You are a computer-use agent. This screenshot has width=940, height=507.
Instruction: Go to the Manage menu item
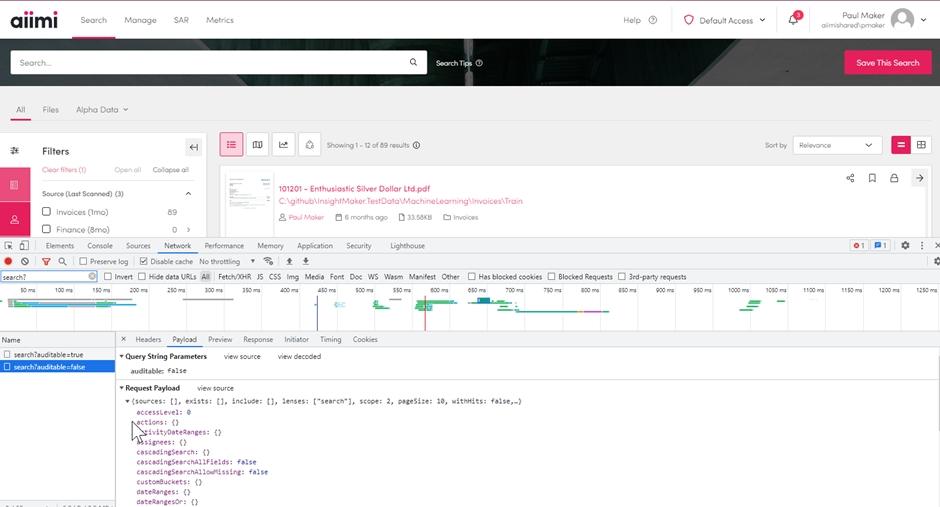pos(140,20)
